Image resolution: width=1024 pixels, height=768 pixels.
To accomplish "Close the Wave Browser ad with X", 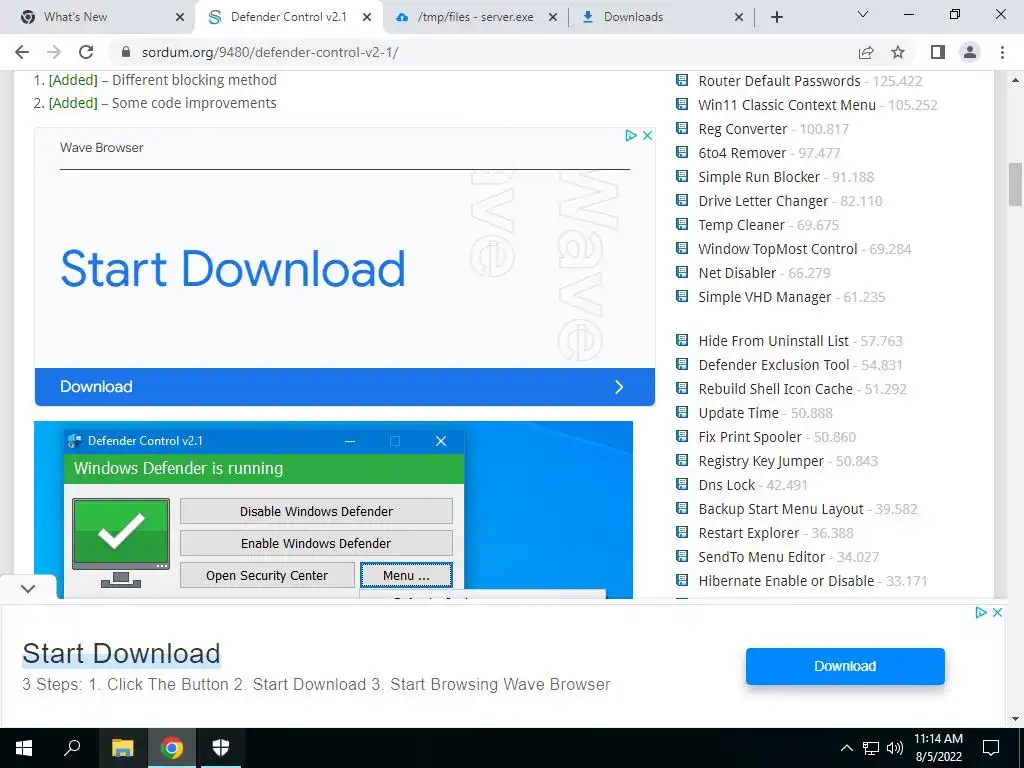I will click(x=647, y=135).
